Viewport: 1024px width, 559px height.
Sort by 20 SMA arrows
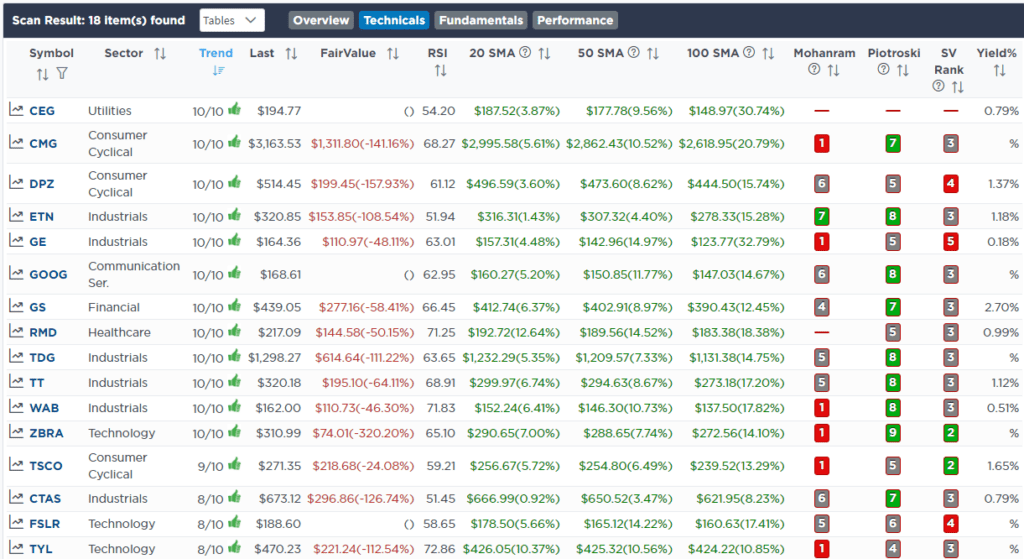click(544, 54)
